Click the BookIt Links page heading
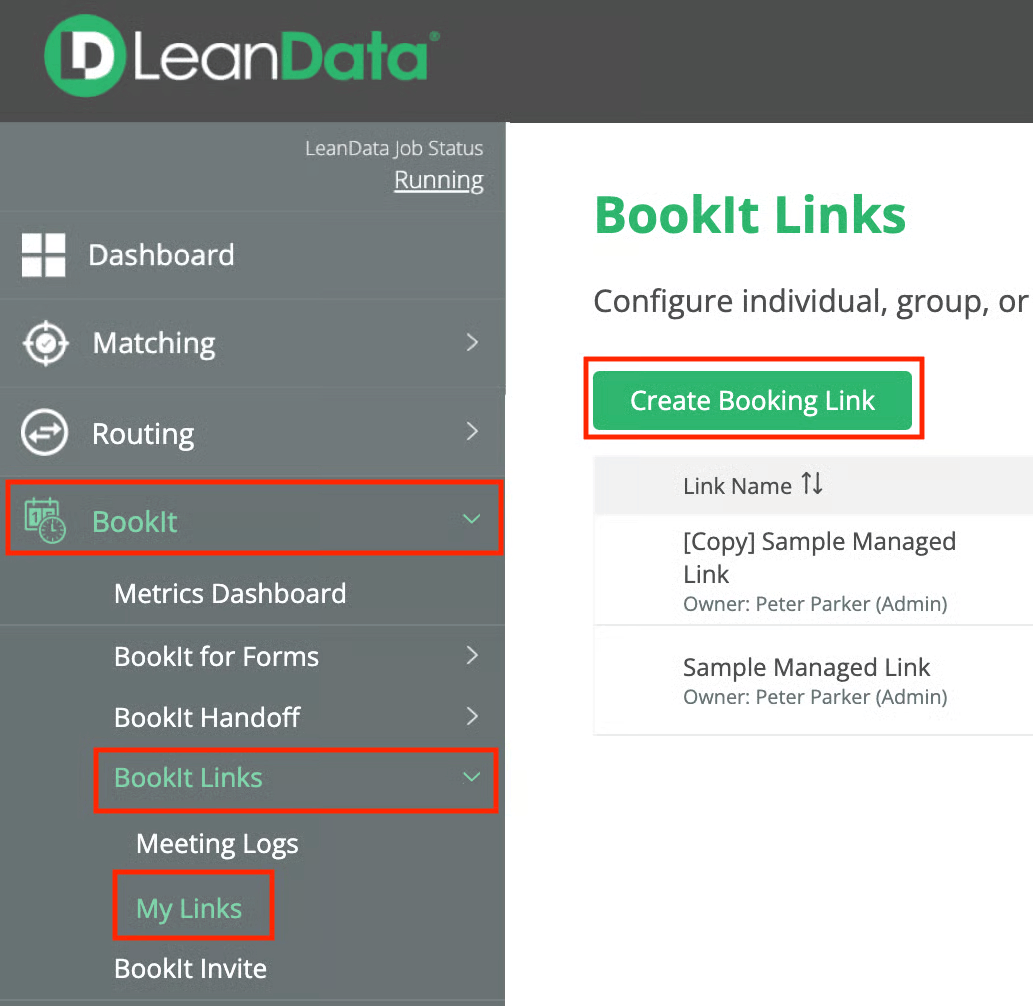Screen dimensions: 1033x1006 [x=750, y=215]
